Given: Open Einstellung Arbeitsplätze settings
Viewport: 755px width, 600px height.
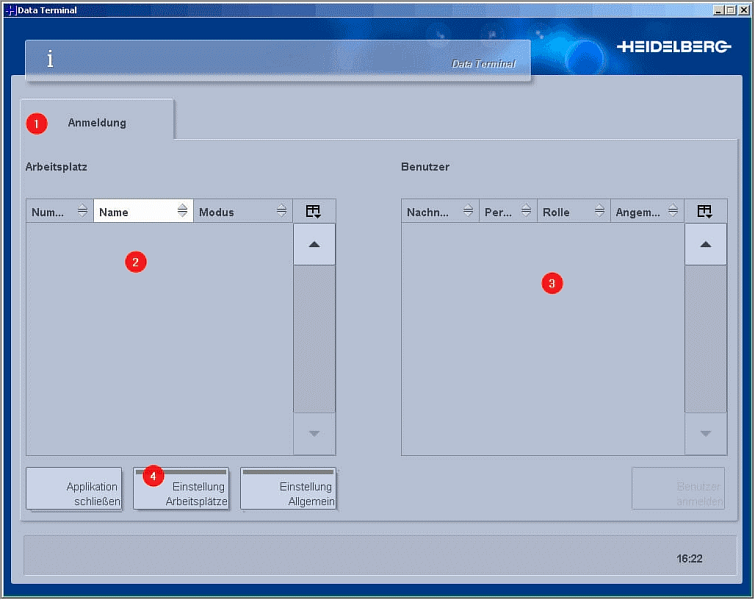Looking at the screenshot, I should (182, 490).
